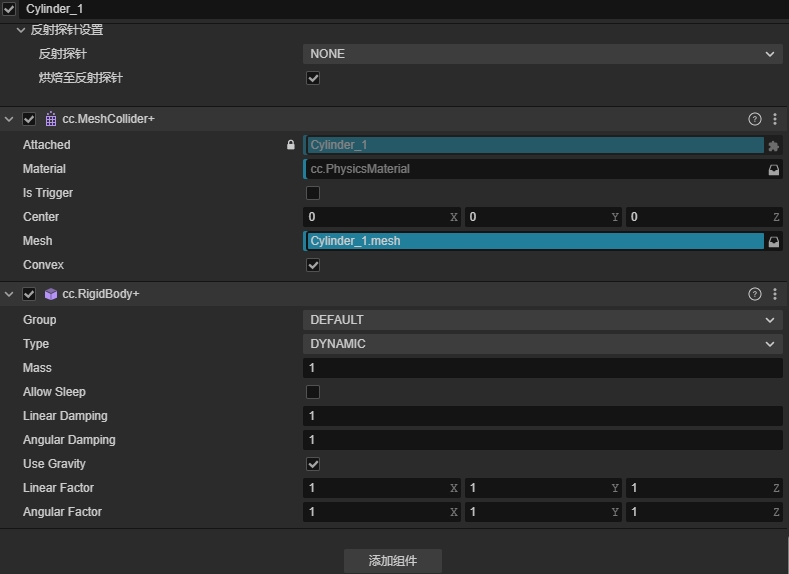Toggle the Cylinder_1 node active checkbox
This screenshot has width=789, height=574.
pyautogui.click(x=9, y=9)
